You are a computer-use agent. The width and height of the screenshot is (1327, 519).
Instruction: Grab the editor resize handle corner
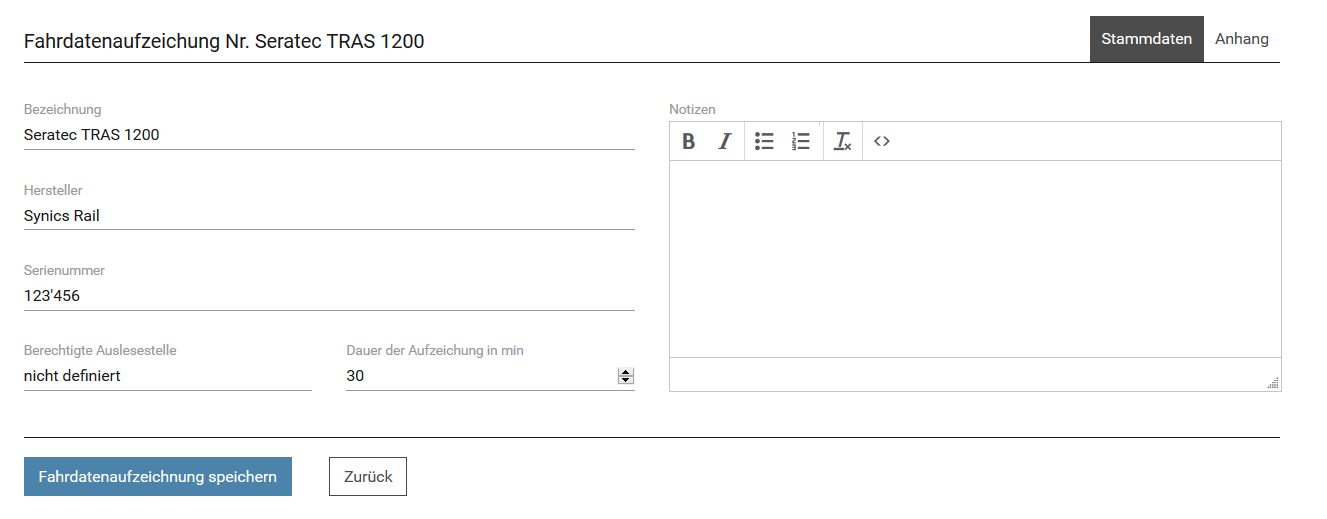pos(1273,383)
